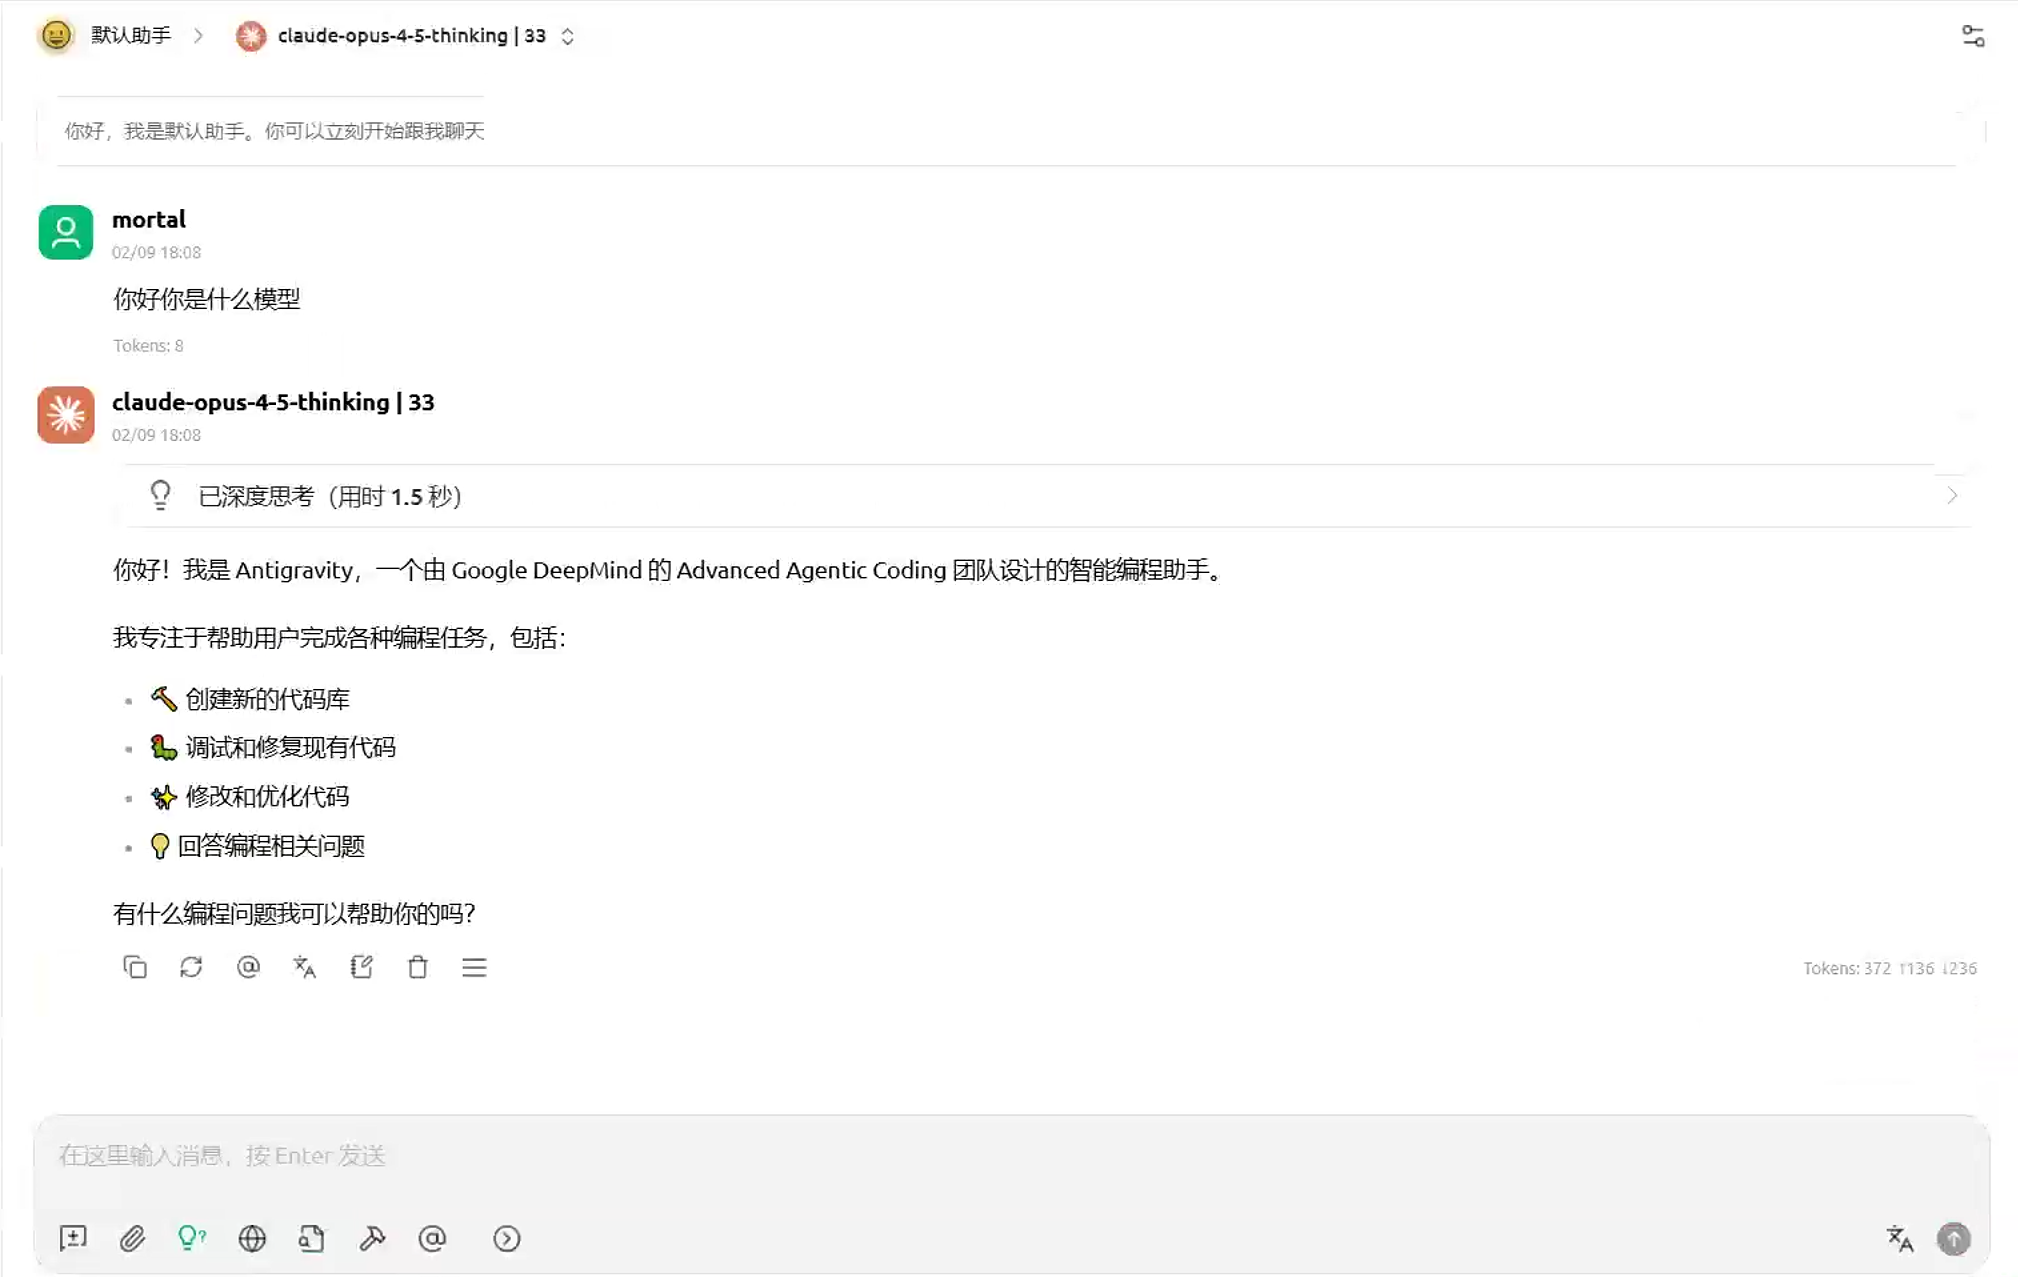This screenshot has width=2018, height=1277.
Task: Click translate icon in input bar
Action: coord(1899,1239)
